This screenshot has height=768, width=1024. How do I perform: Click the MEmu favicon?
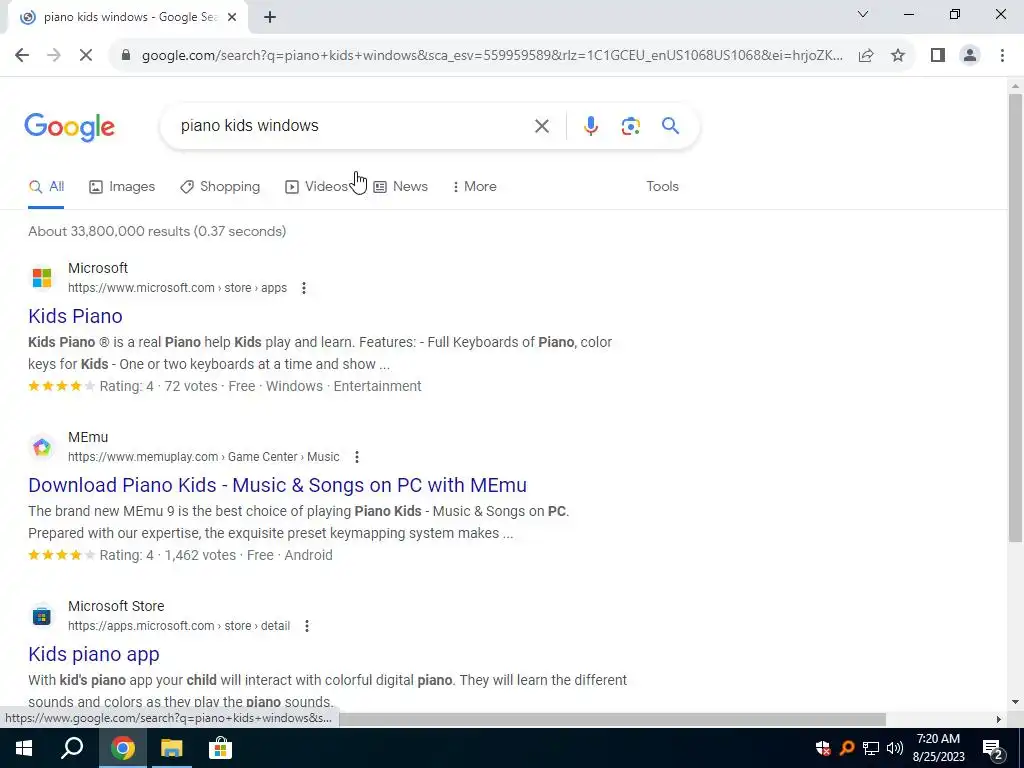point(42,447)
